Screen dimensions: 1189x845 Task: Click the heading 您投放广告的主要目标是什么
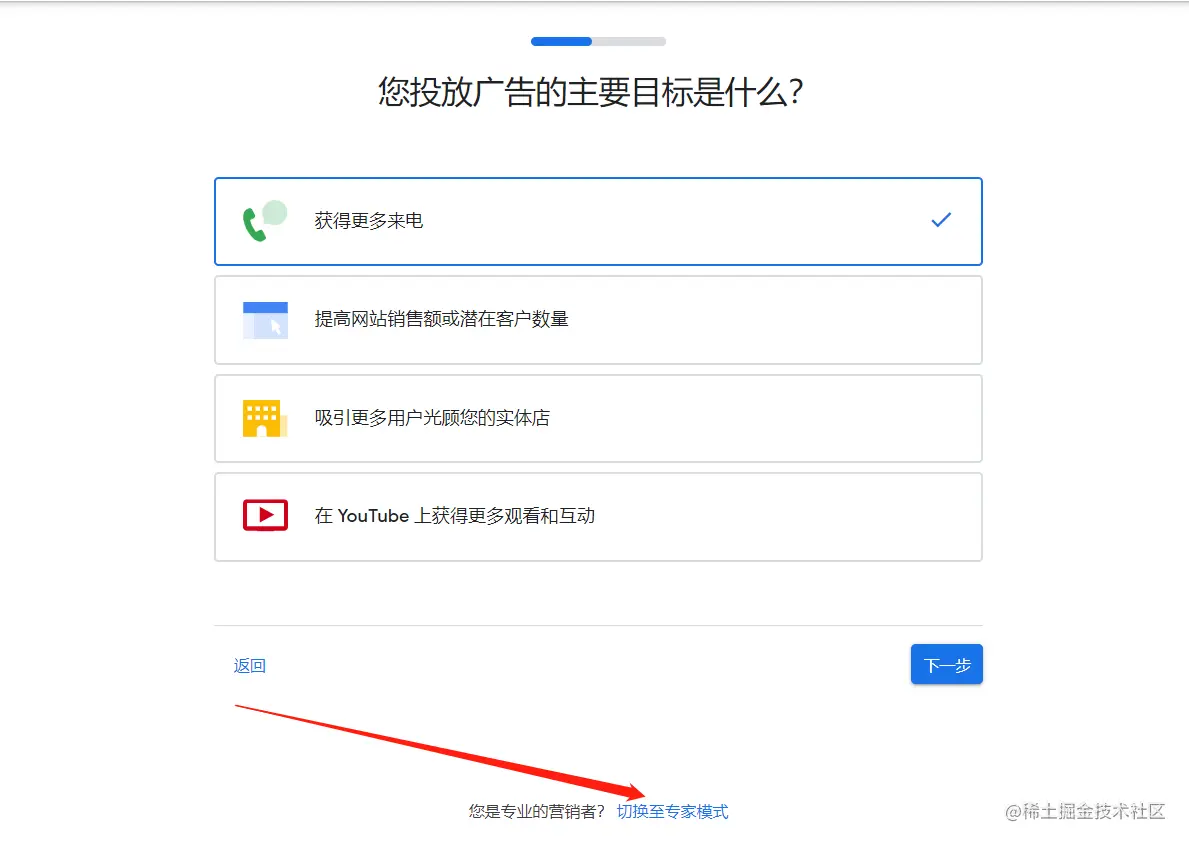(591, 92)
